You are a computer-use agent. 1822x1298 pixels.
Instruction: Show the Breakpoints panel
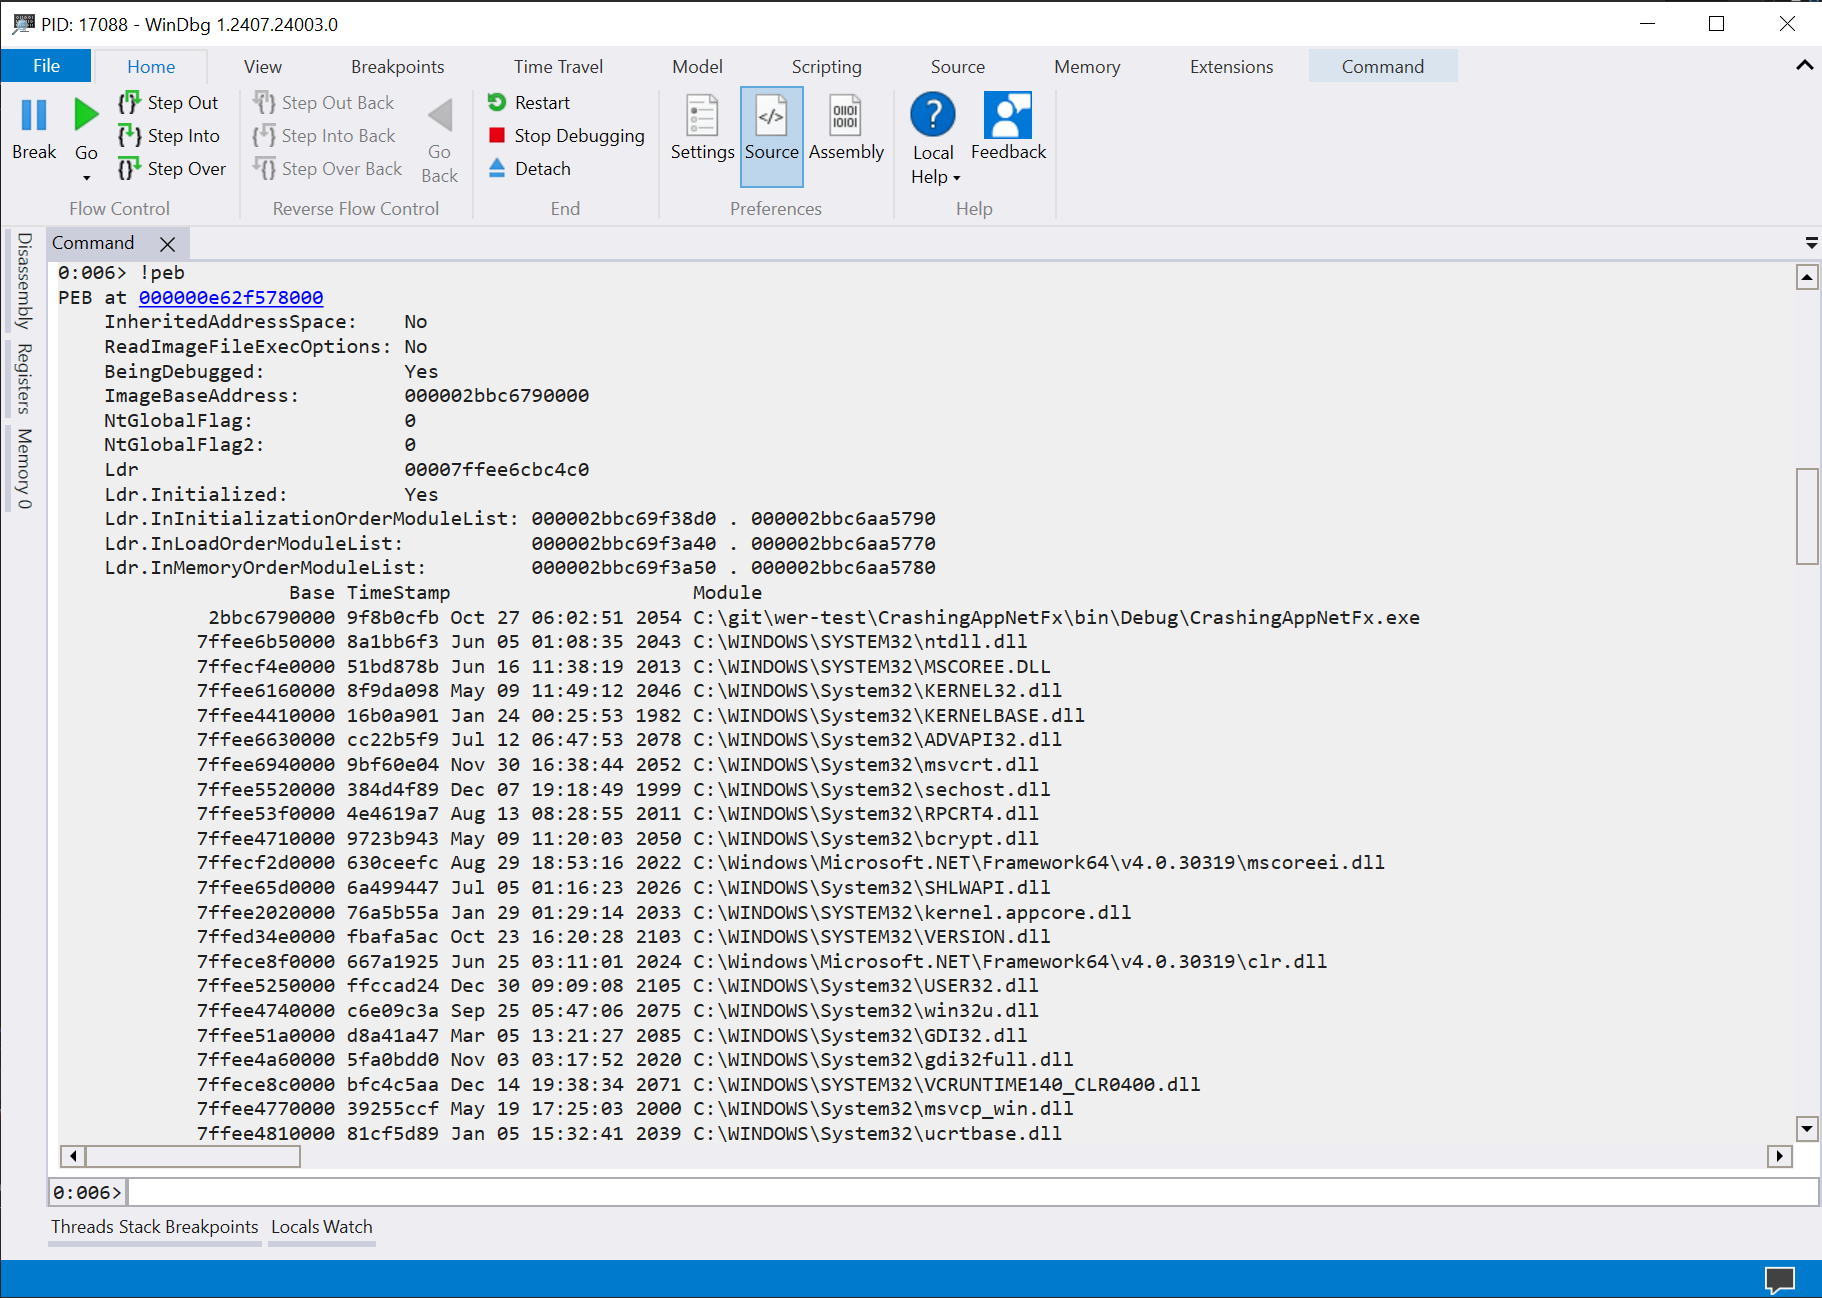coord(215,1227)
